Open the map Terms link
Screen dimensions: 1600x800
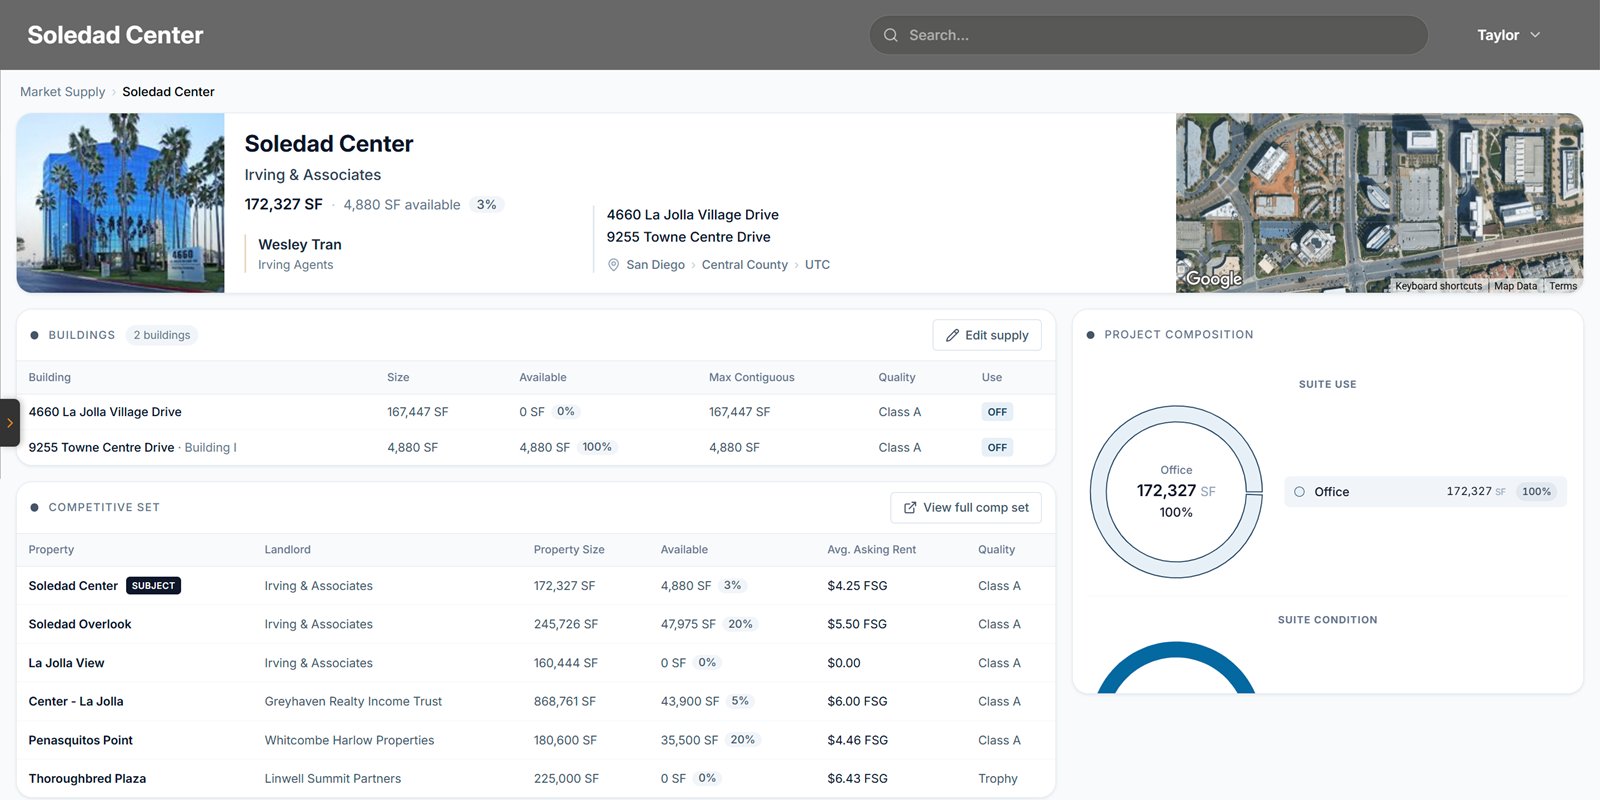(1563, 286)
